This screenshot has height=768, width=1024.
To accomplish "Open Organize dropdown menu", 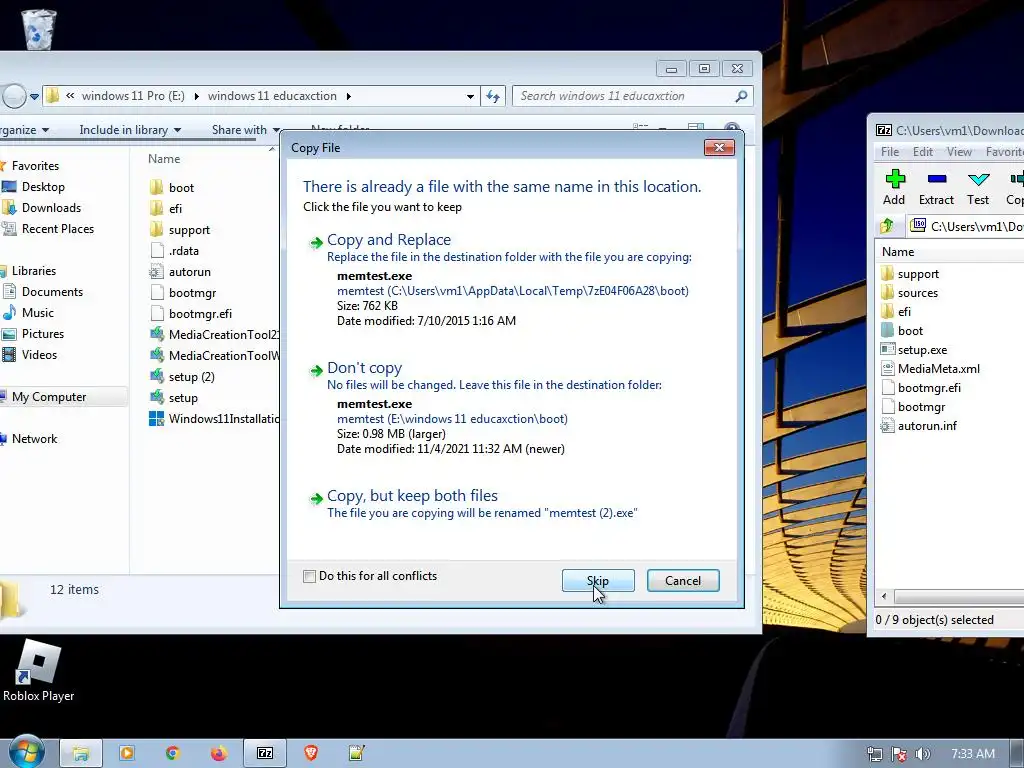I will [24, 130].
